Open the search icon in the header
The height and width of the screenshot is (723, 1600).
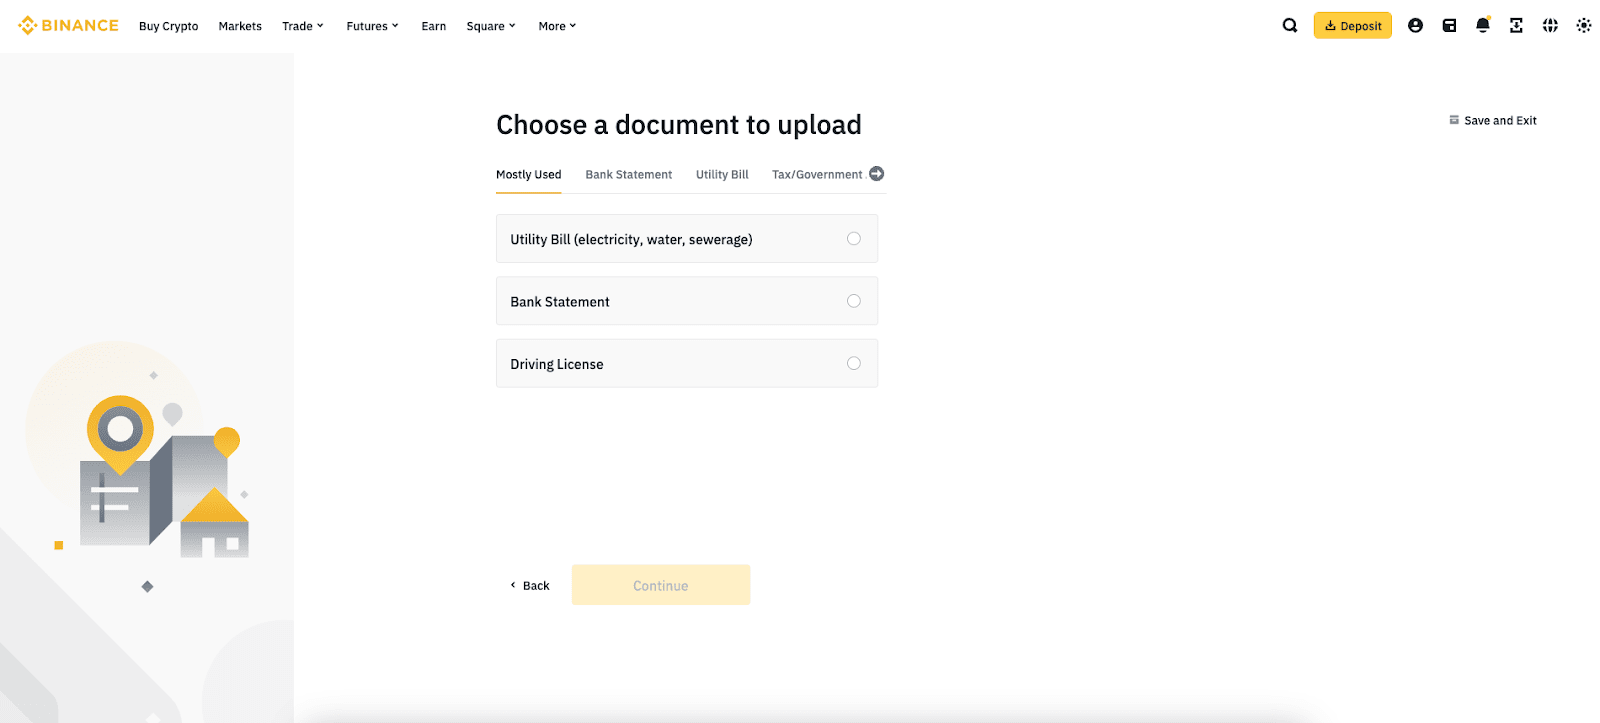(x=1290, y=26)
